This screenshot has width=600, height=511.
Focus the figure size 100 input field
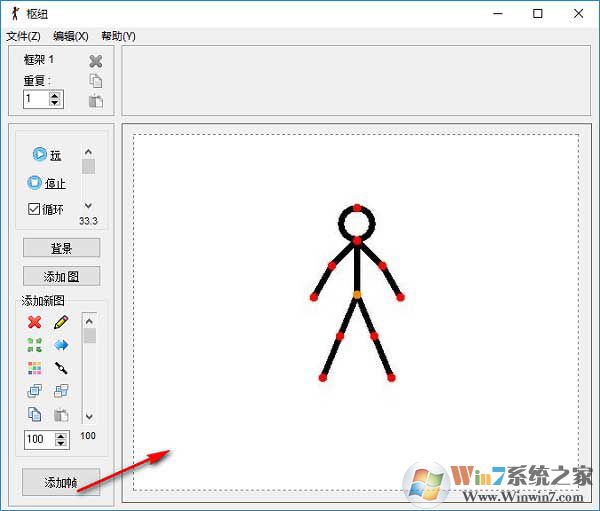40,439
